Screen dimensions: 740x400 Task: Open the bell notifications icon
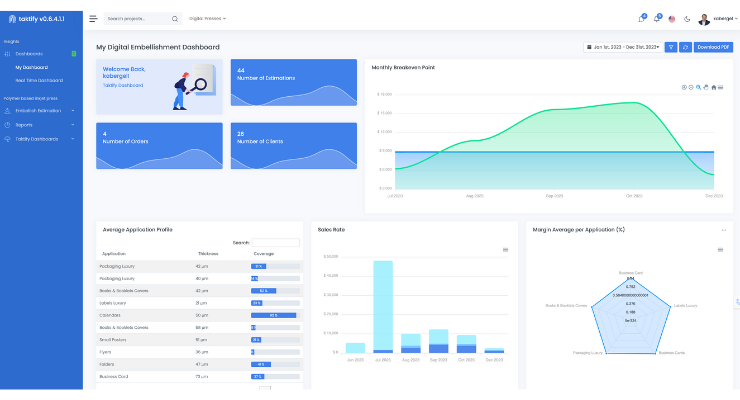[656, 18]
